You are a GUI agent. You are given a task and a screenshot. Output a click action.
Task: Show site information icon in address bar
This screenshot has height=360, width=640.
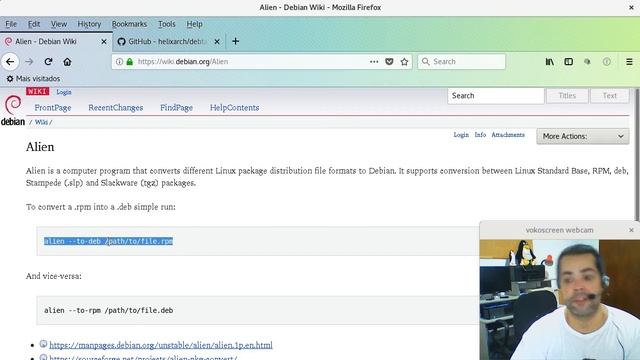pyautogui.click(x=119, y=62)
